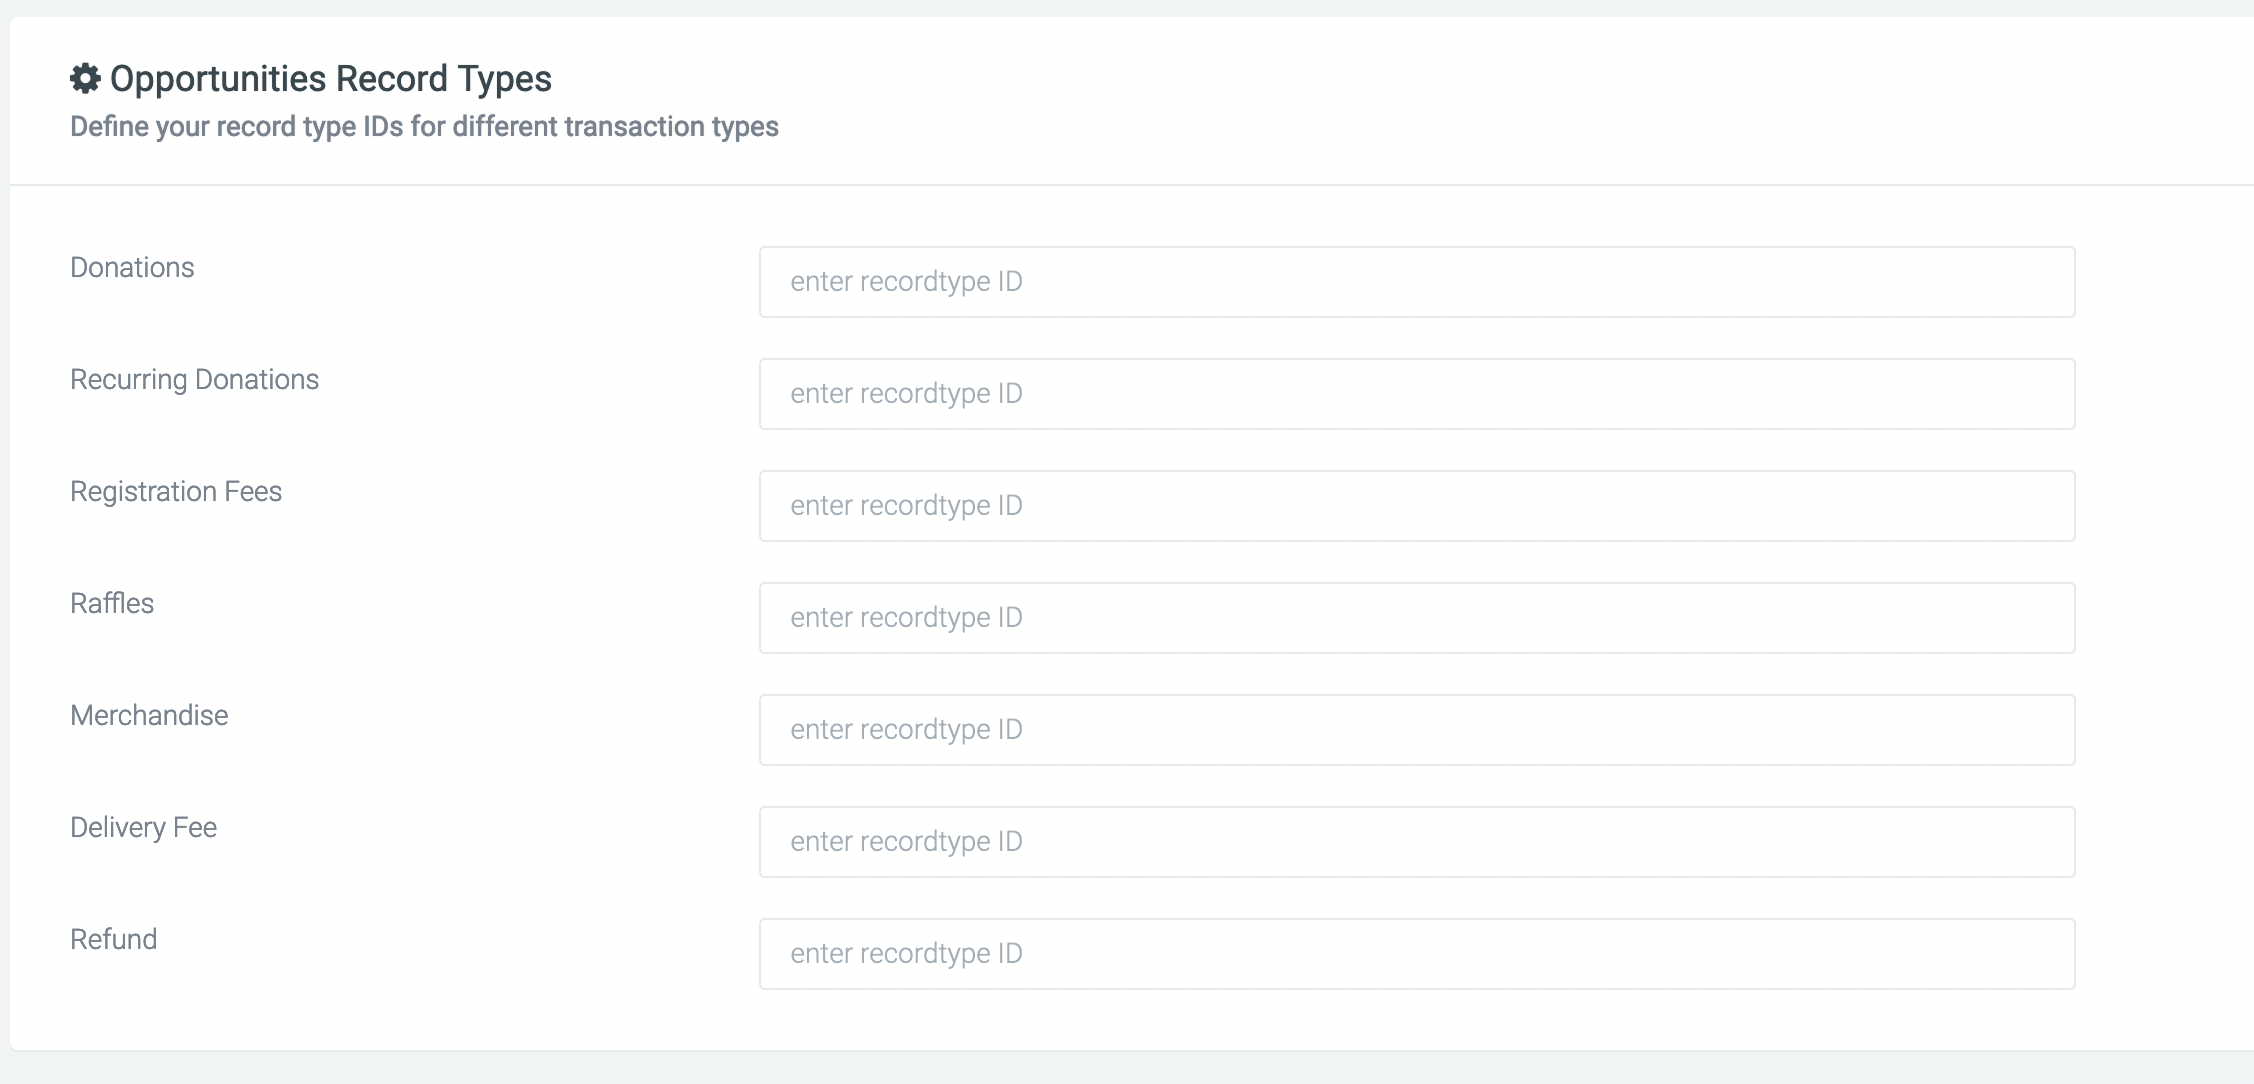Select the Recurring Donations recordtype ID input
This screenshot has width=2254, height=1084.
[1417, 394]
